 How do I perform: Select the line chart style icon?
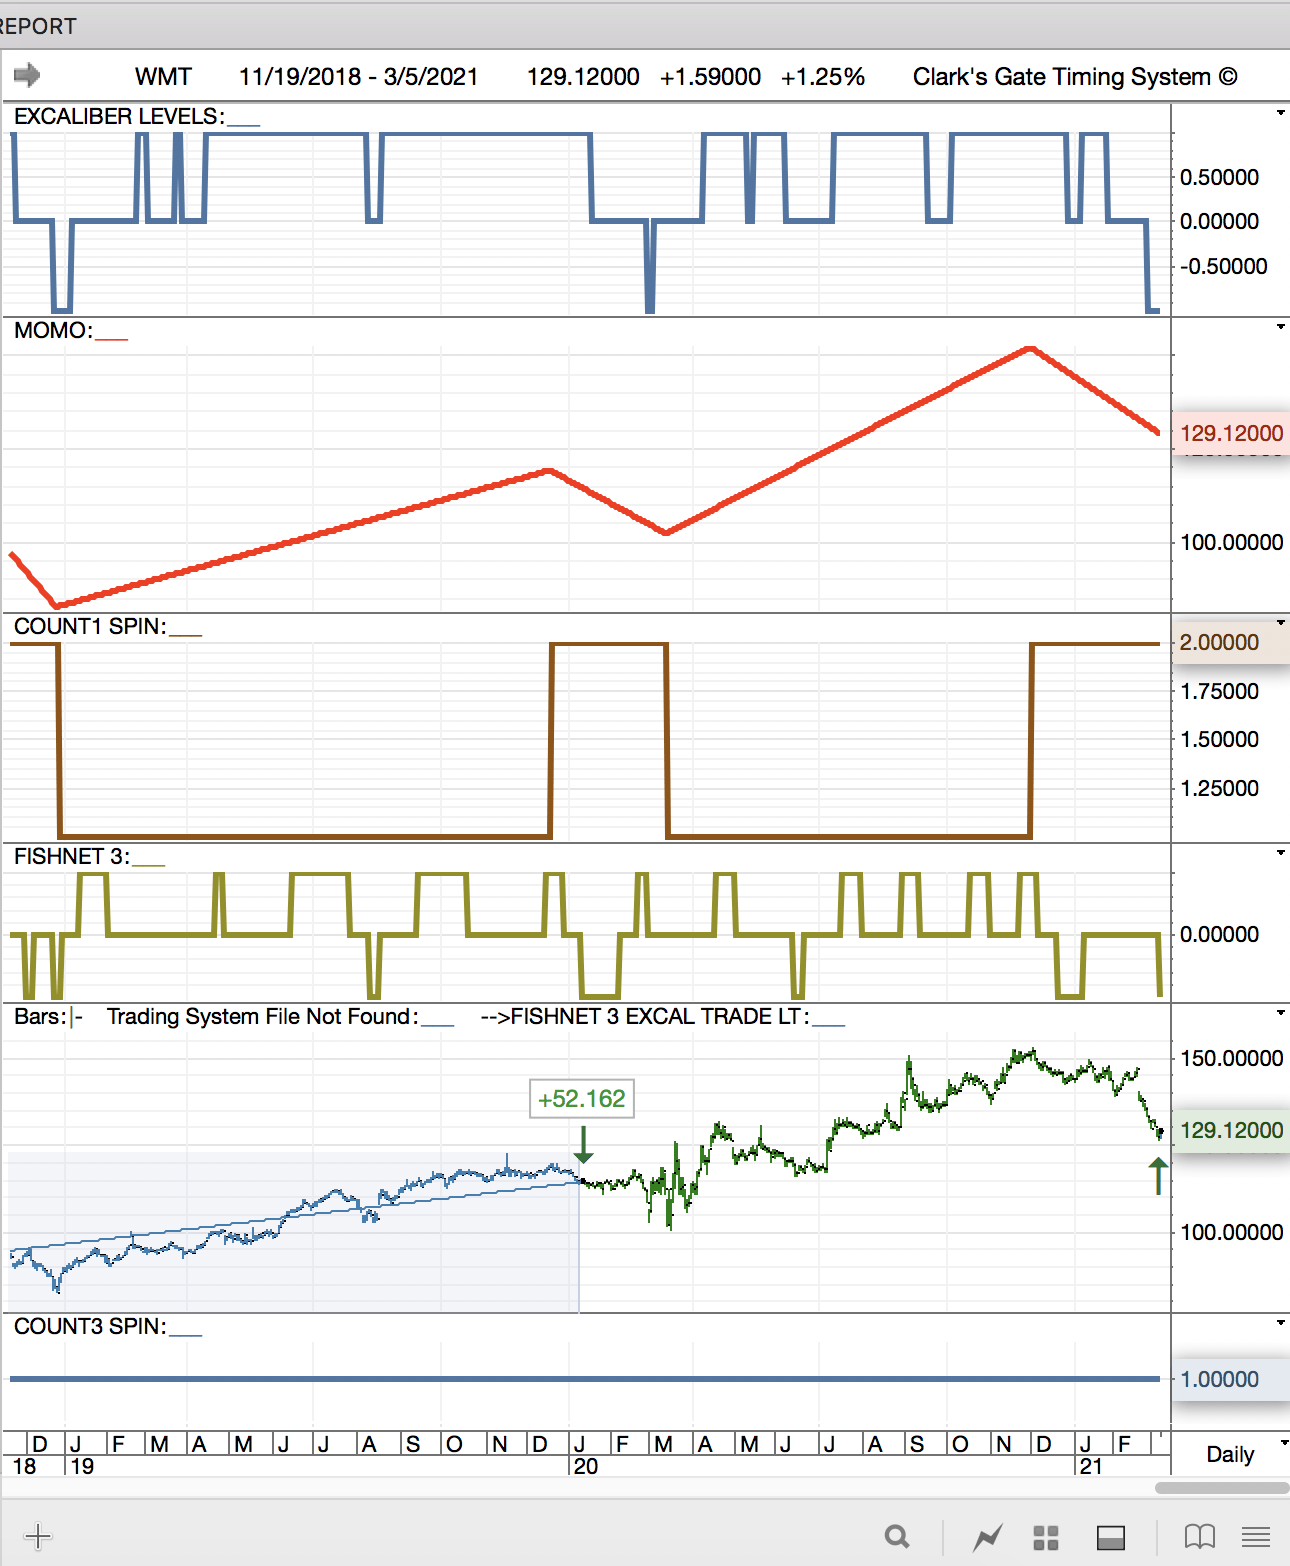pyautogui.click(x=988, y=1536)
